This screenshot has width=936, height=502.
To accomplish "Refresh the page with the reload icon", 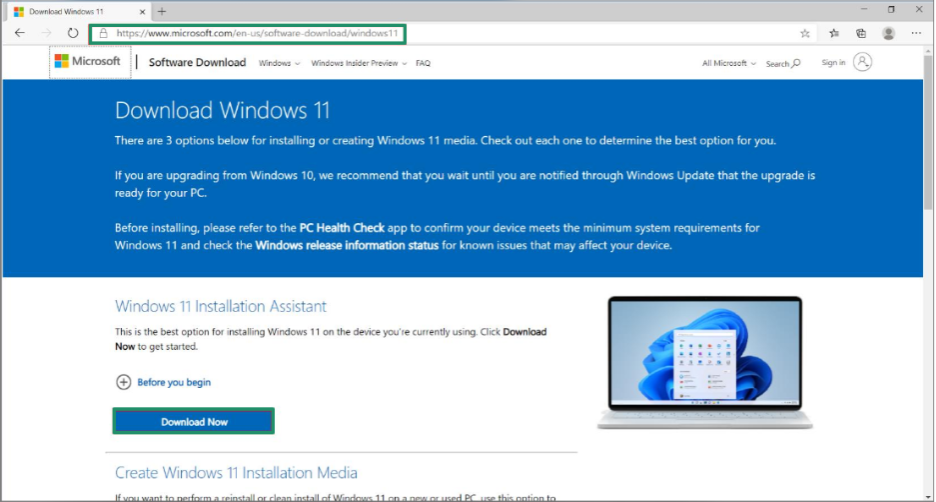I will pyautogui.click(x=73, y=33).
